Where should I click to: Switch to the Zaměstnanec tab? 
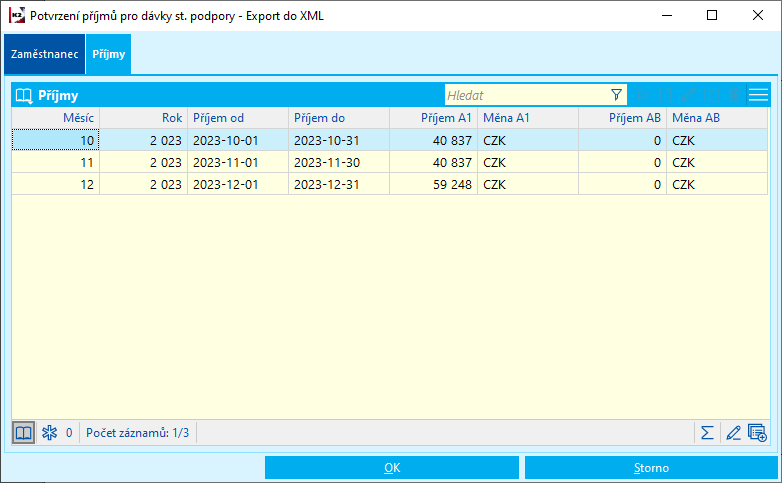tap(45, 54)
